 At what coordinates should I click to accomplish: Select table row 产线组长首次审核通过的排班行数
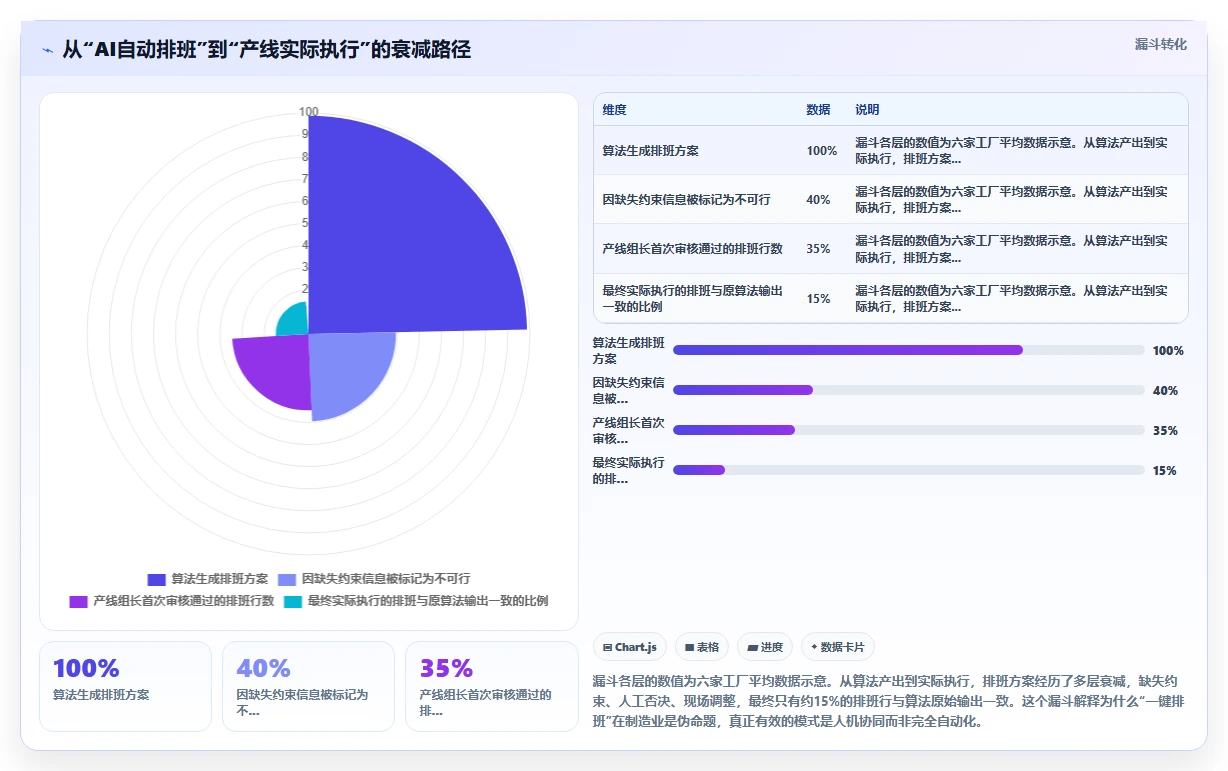coord(891,248)
